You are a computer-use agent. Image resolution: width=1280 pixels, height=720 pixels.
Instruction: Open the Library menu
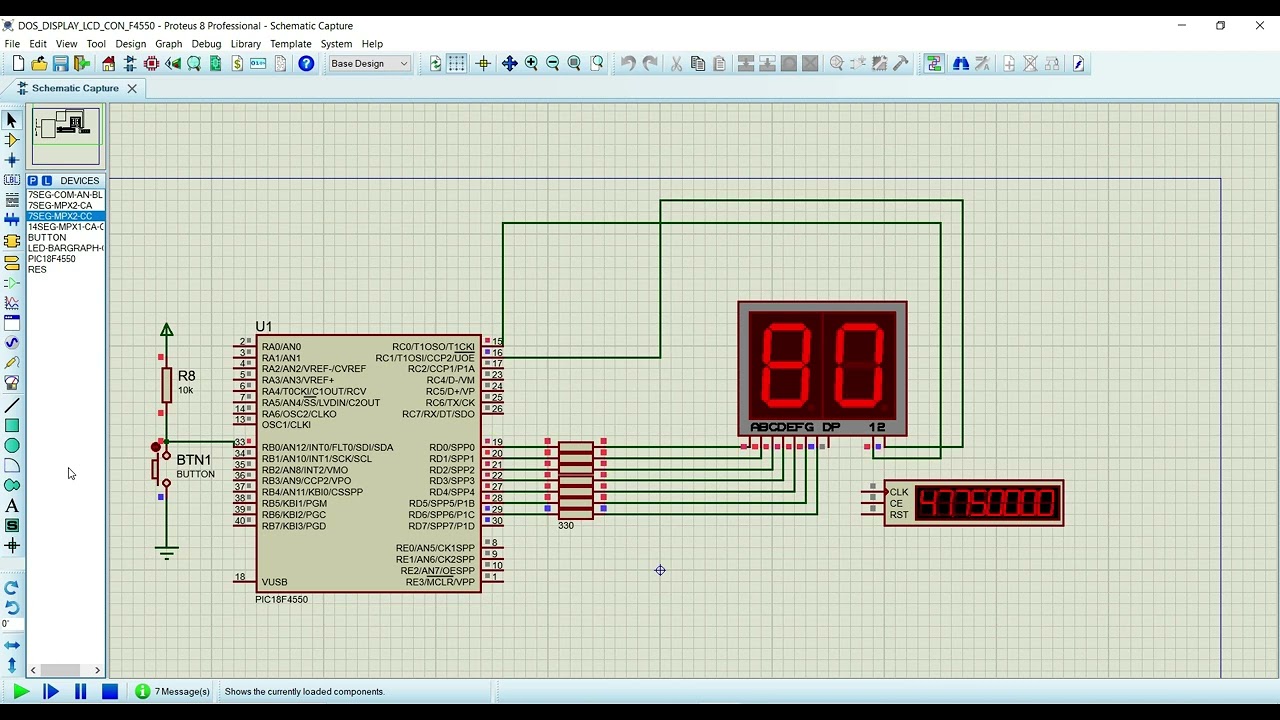[245, 44]
